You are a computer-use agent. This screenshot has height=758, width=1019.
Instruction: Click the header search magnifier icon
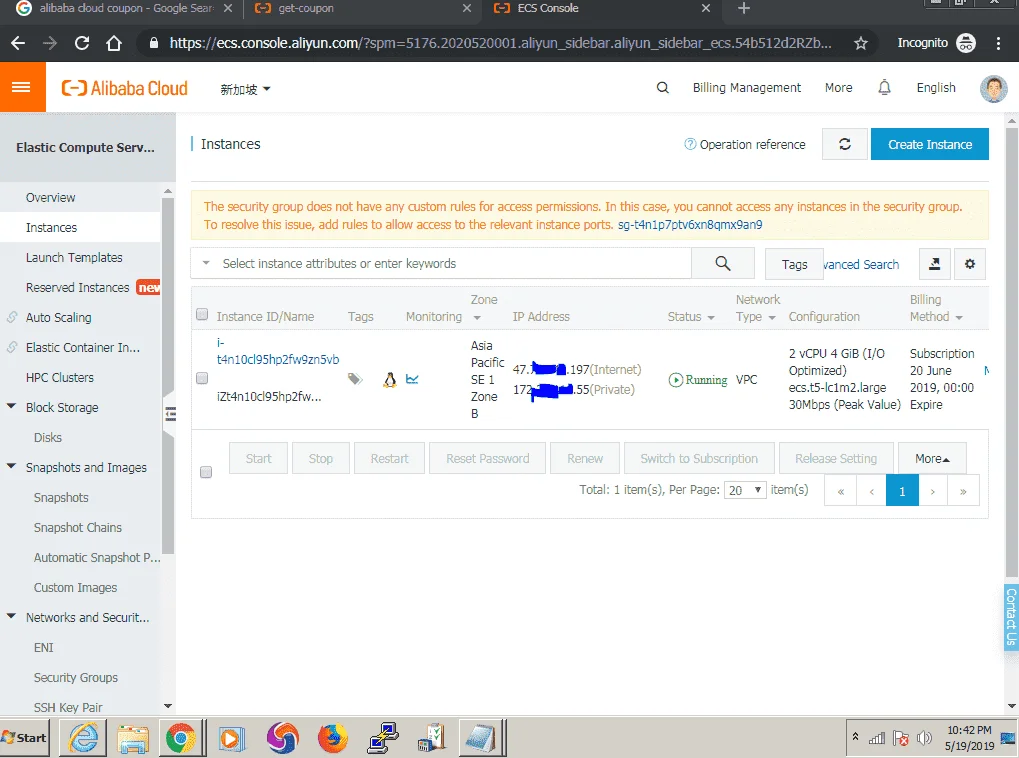(662, 88)
